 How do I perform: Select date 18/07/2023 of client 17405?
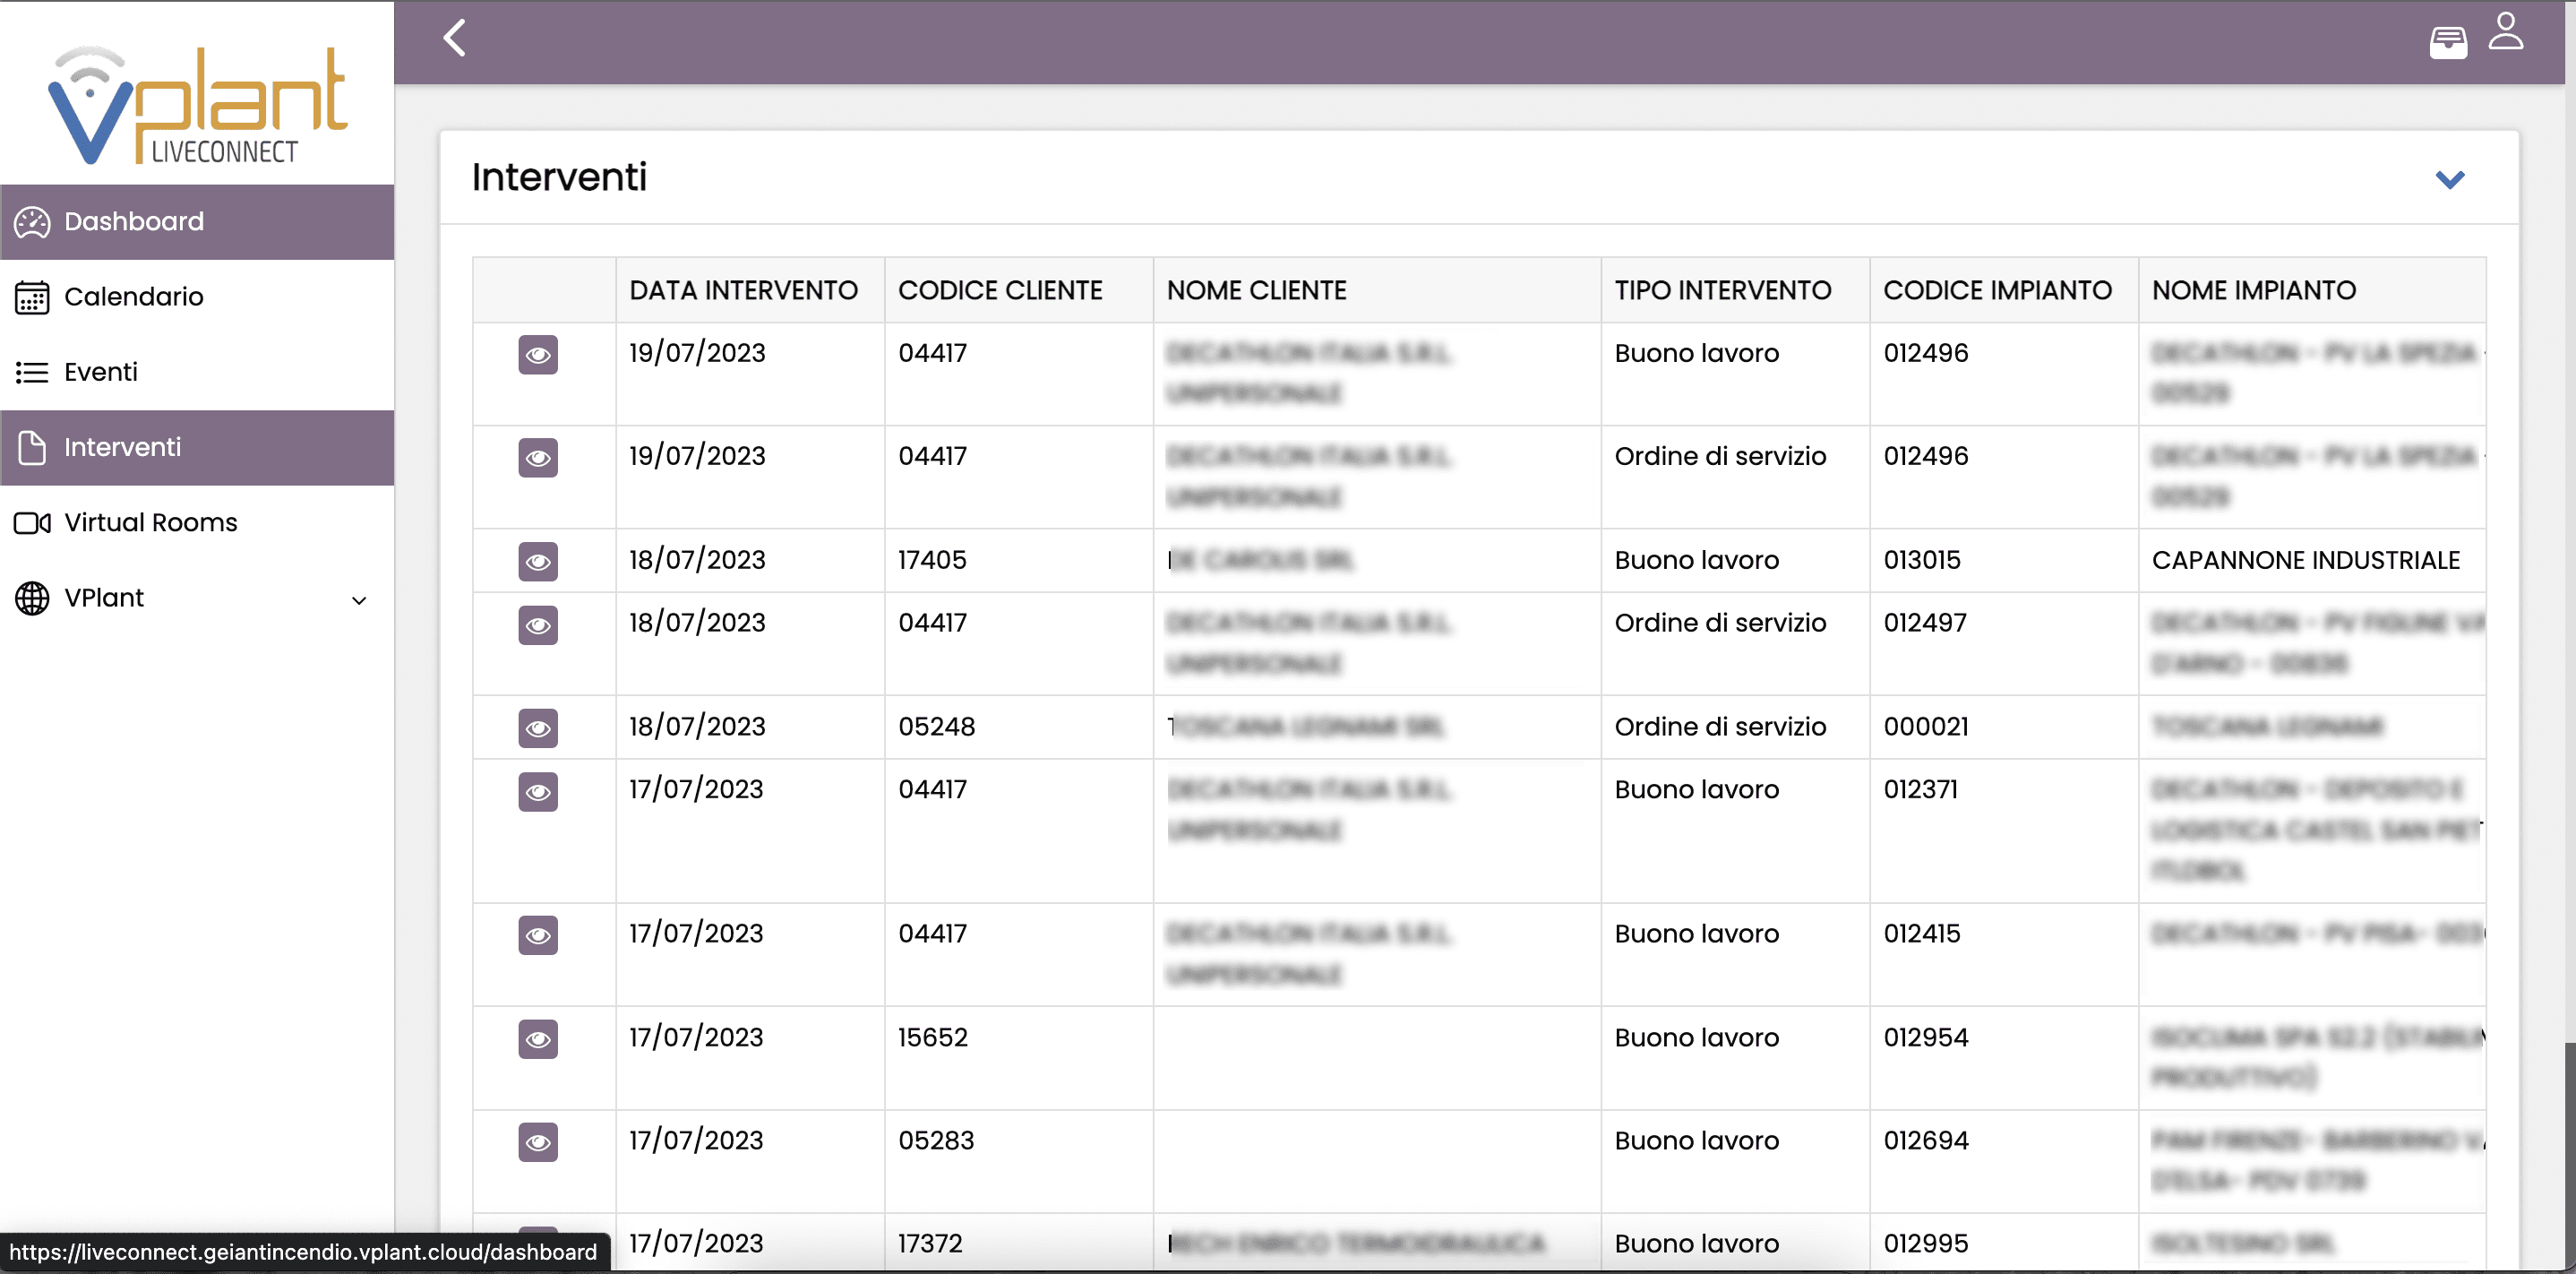pos(750,560)
